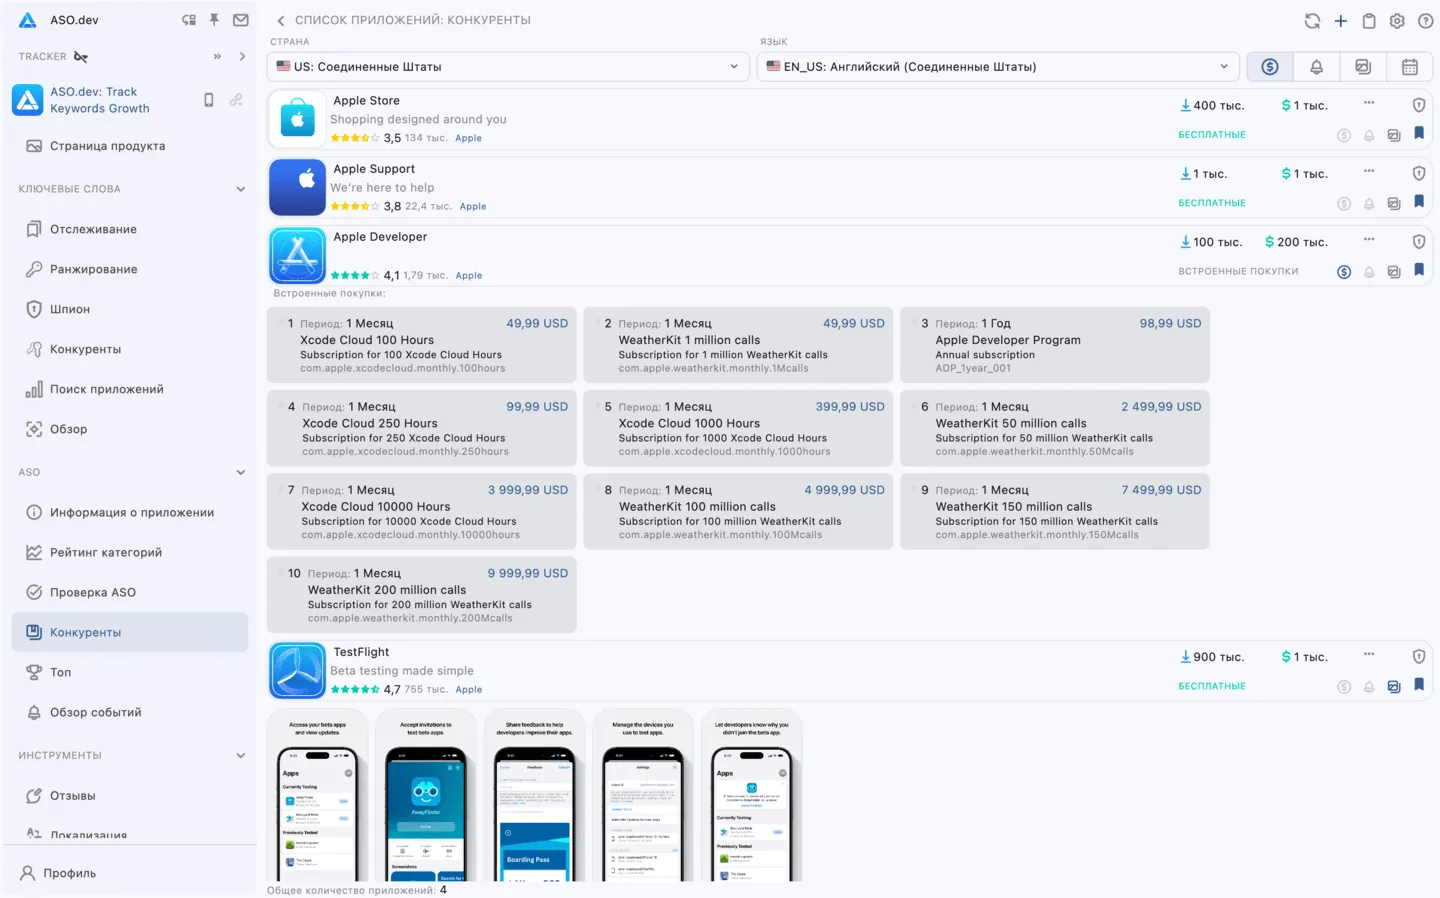Select Рейтинг категорий in sidebar
Image resolution: width=1440 pixels, height=898 pixels.
(x=105, y=552)
